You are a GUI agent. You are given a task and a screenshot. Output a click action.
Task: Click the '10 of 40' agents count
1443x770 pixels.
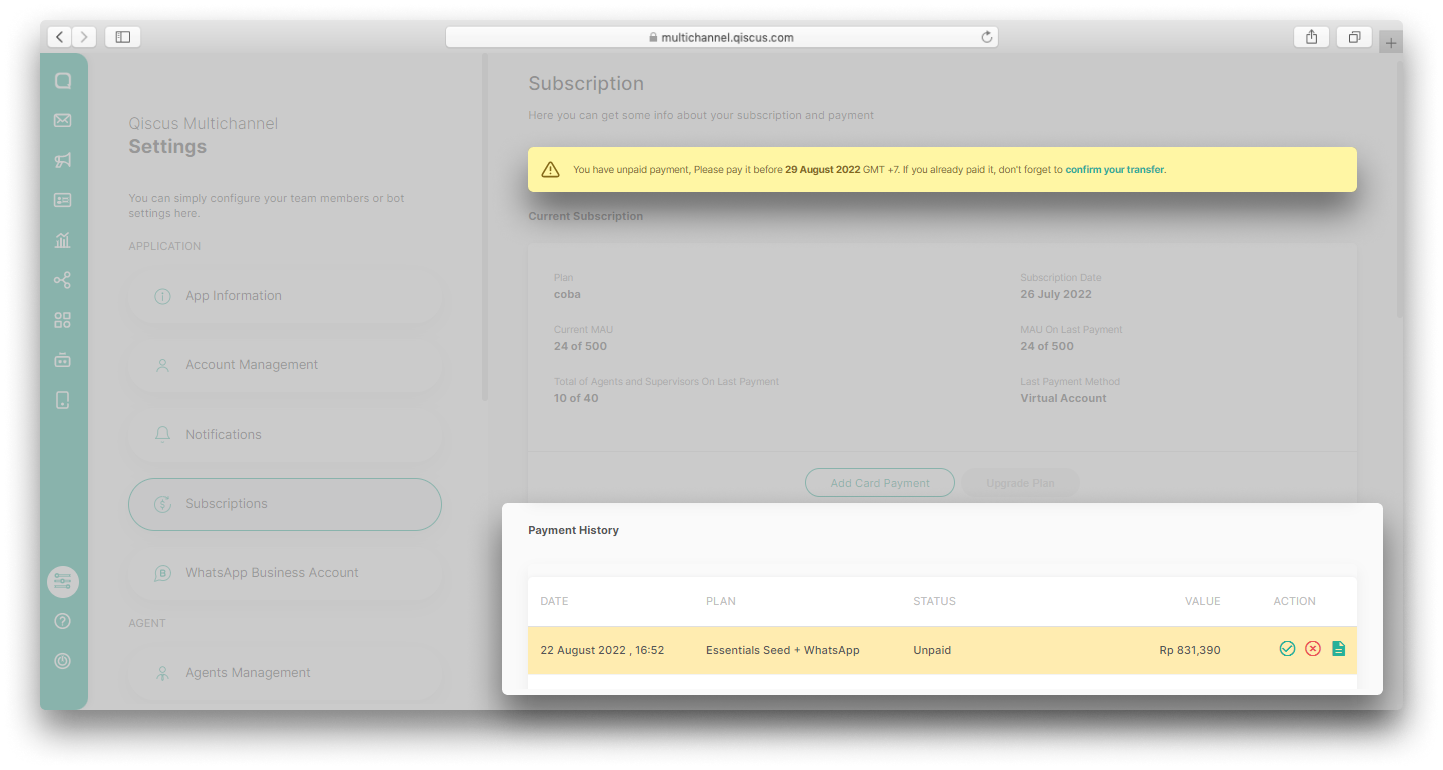[x=576, y=398]
